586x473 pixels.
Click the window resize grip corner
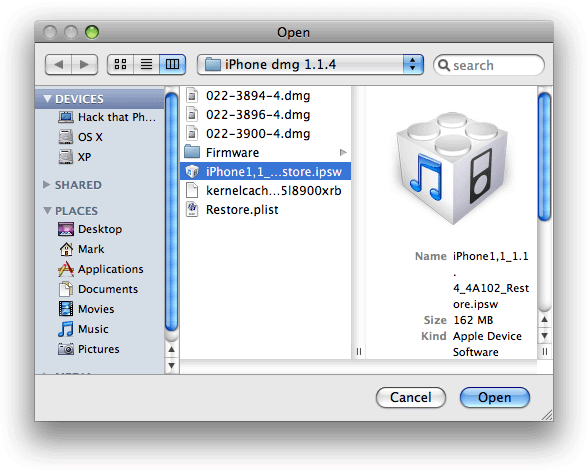tap(547, 415)
